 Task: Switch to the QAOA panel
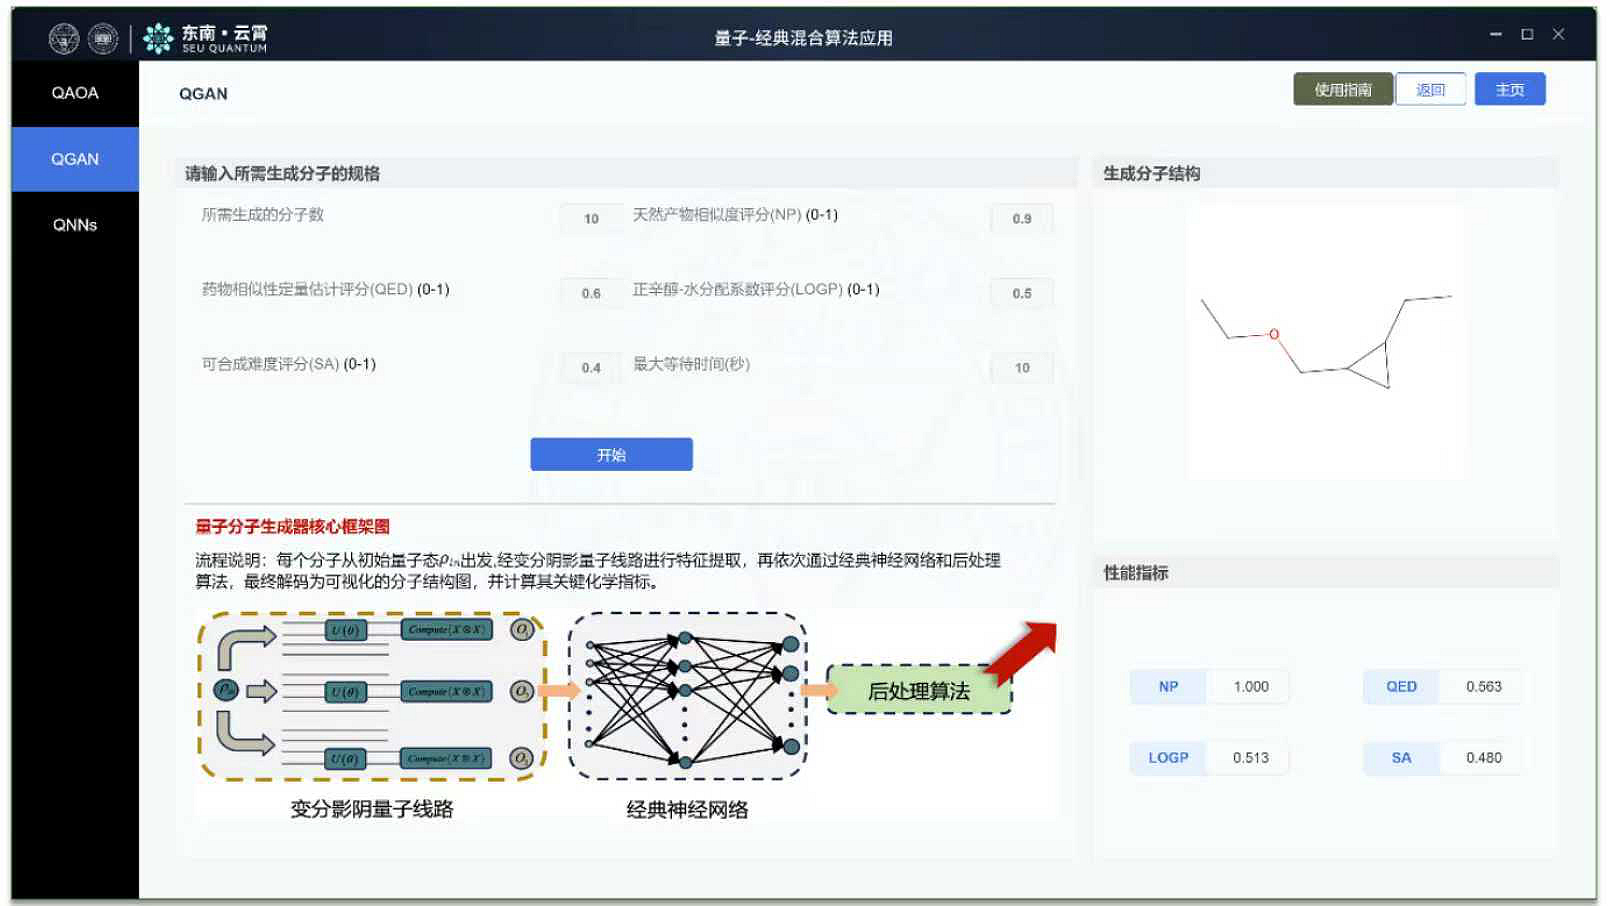74,92
